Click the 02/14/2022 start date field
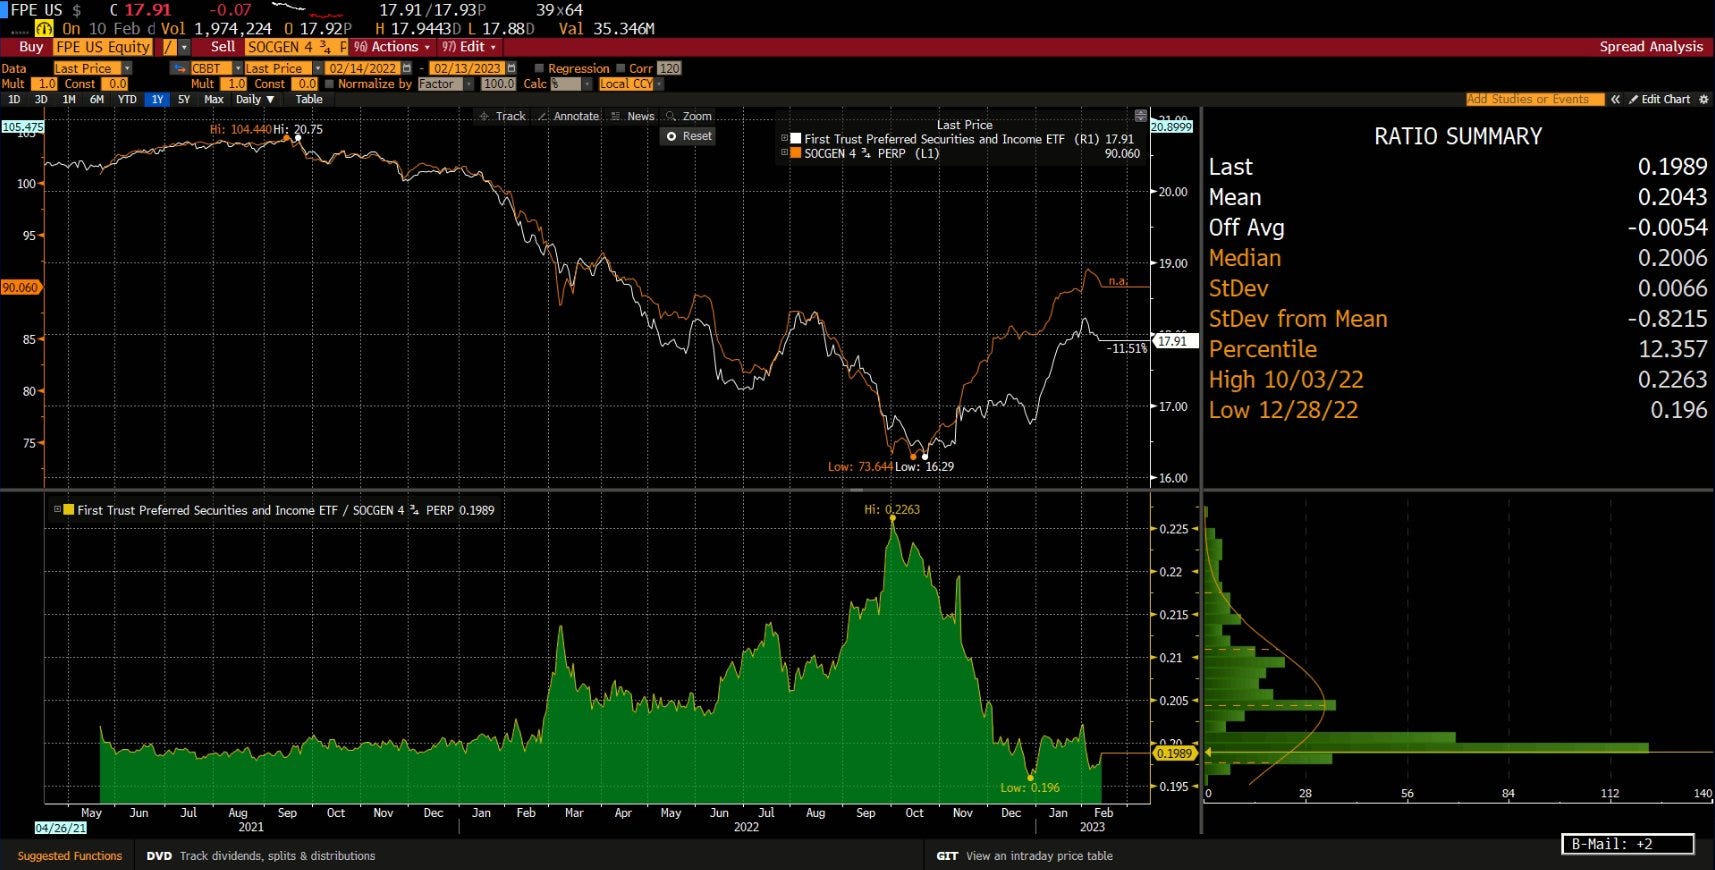 coord(362,68)
